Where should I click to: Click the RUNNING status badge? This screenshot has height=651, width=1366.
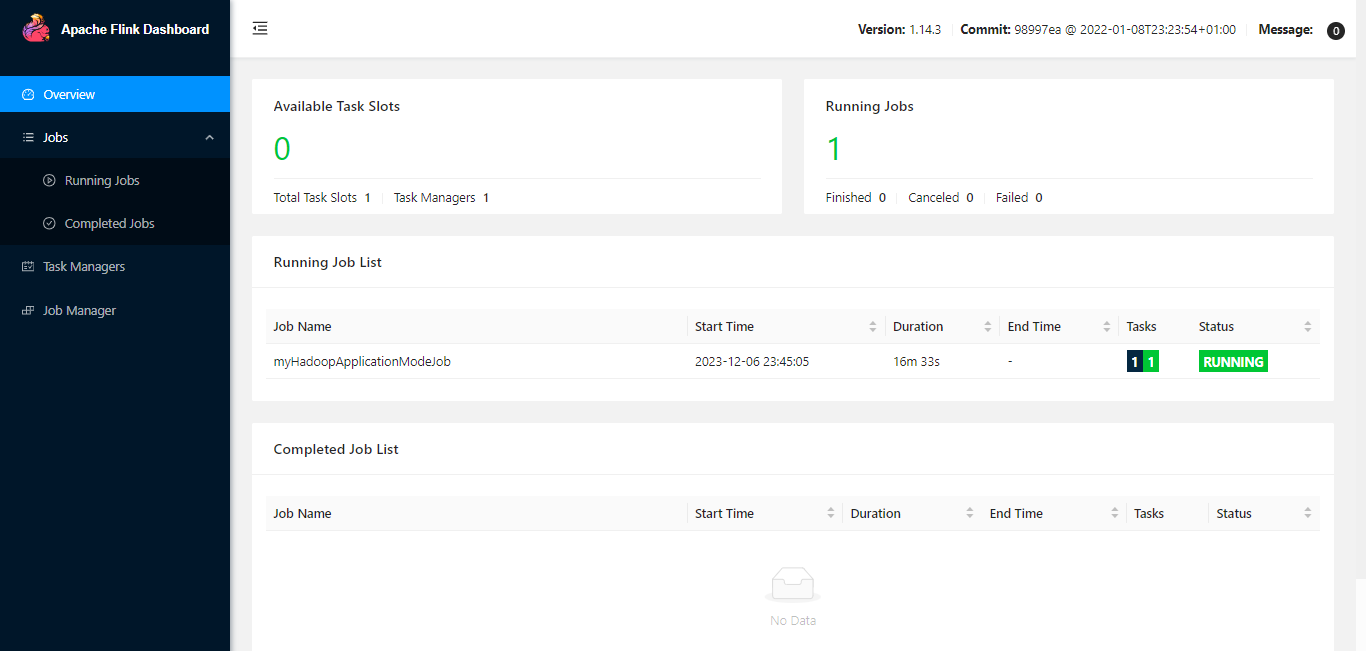click(1233, 361)
